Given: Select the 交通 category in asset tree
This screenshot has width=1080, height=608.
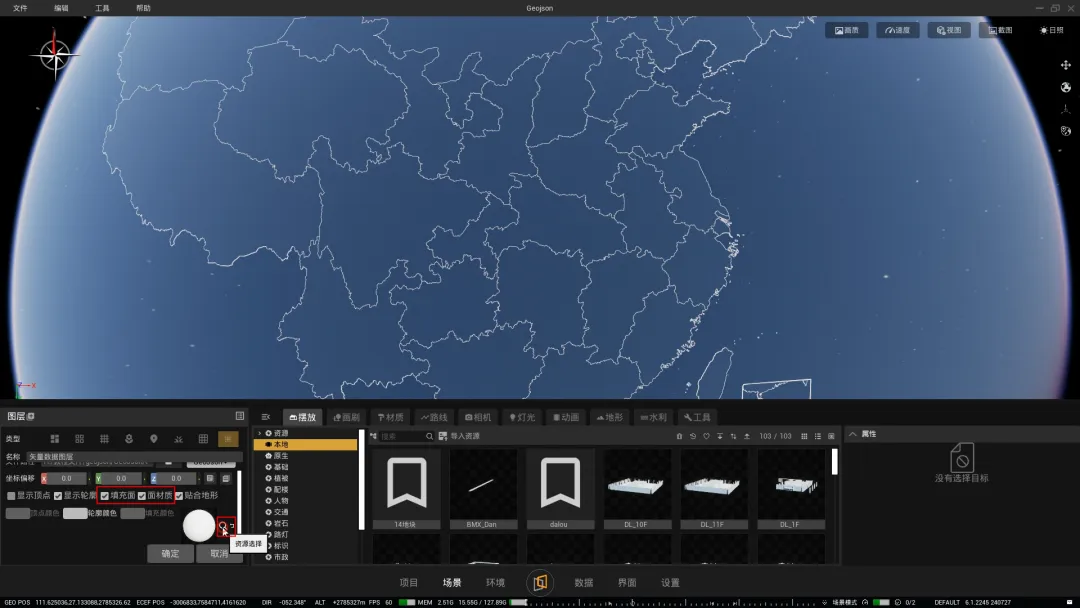Looking at the screenshot, I should [x=282, y=512].
